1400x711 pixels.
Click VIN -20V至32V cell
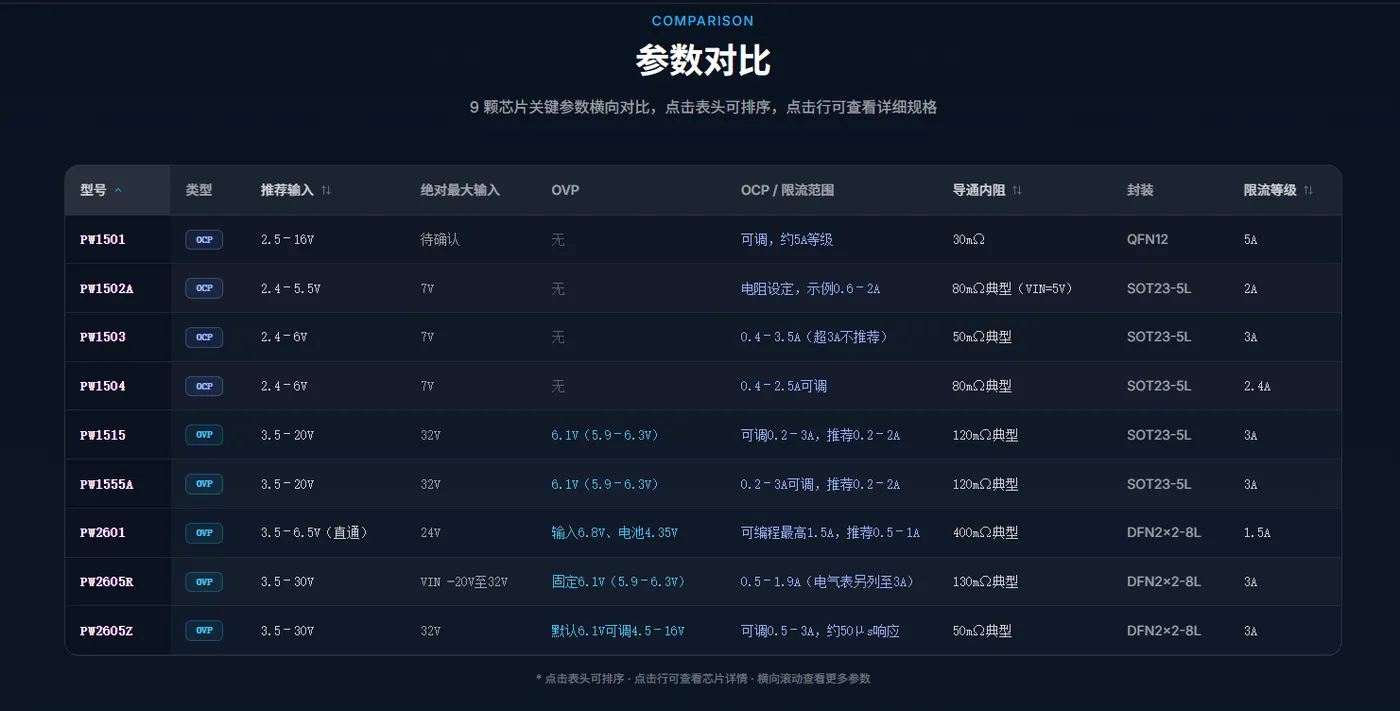click(x=464, y=582)
